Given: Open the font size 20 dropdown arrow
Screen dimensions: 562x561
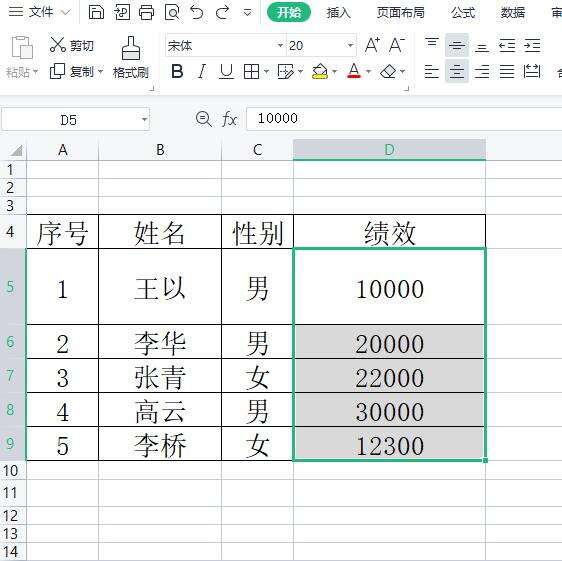Looking at the screenshot, I should pyautogui.click(x=350, y=46).
